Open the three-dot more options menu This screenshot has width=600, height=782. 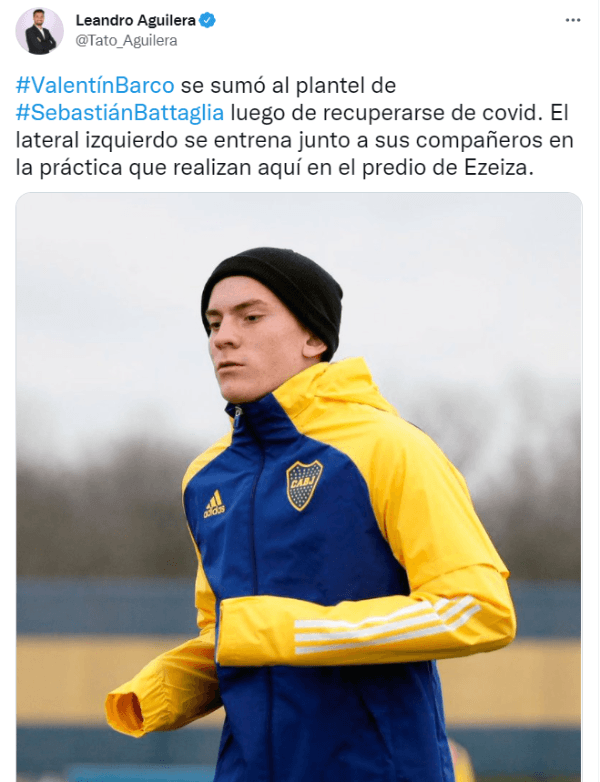click(573, 20)
